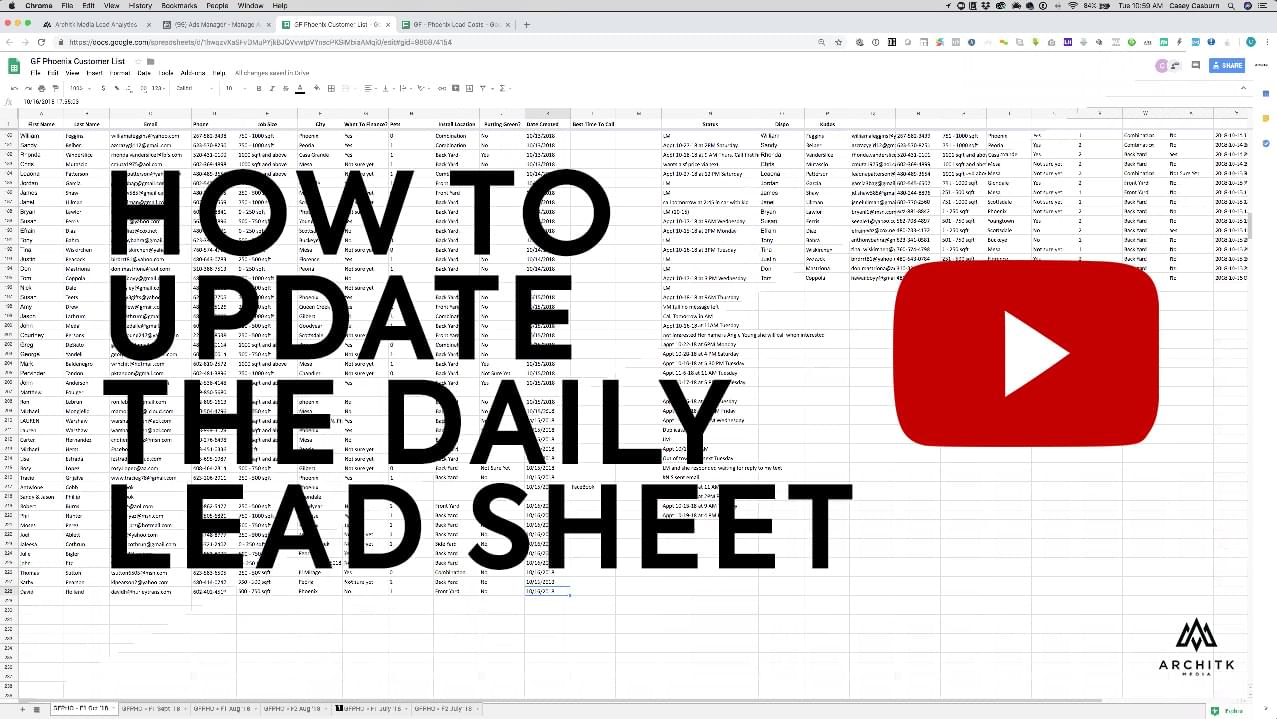
Task: Toggle strikethrough formatting
Action: click(x=286, y=88)
